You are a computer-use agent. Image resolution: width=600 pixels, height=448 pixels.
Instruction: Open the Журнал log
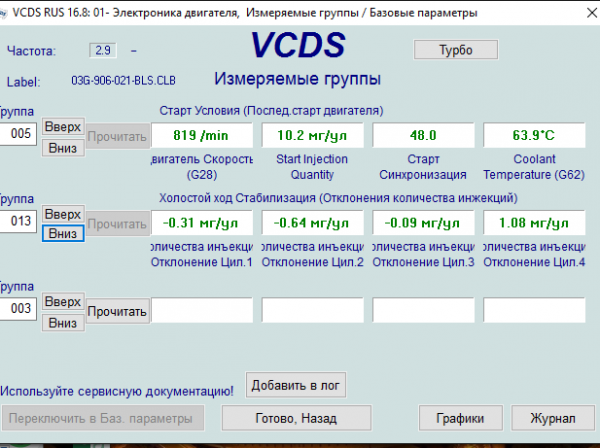coord(552,417)
